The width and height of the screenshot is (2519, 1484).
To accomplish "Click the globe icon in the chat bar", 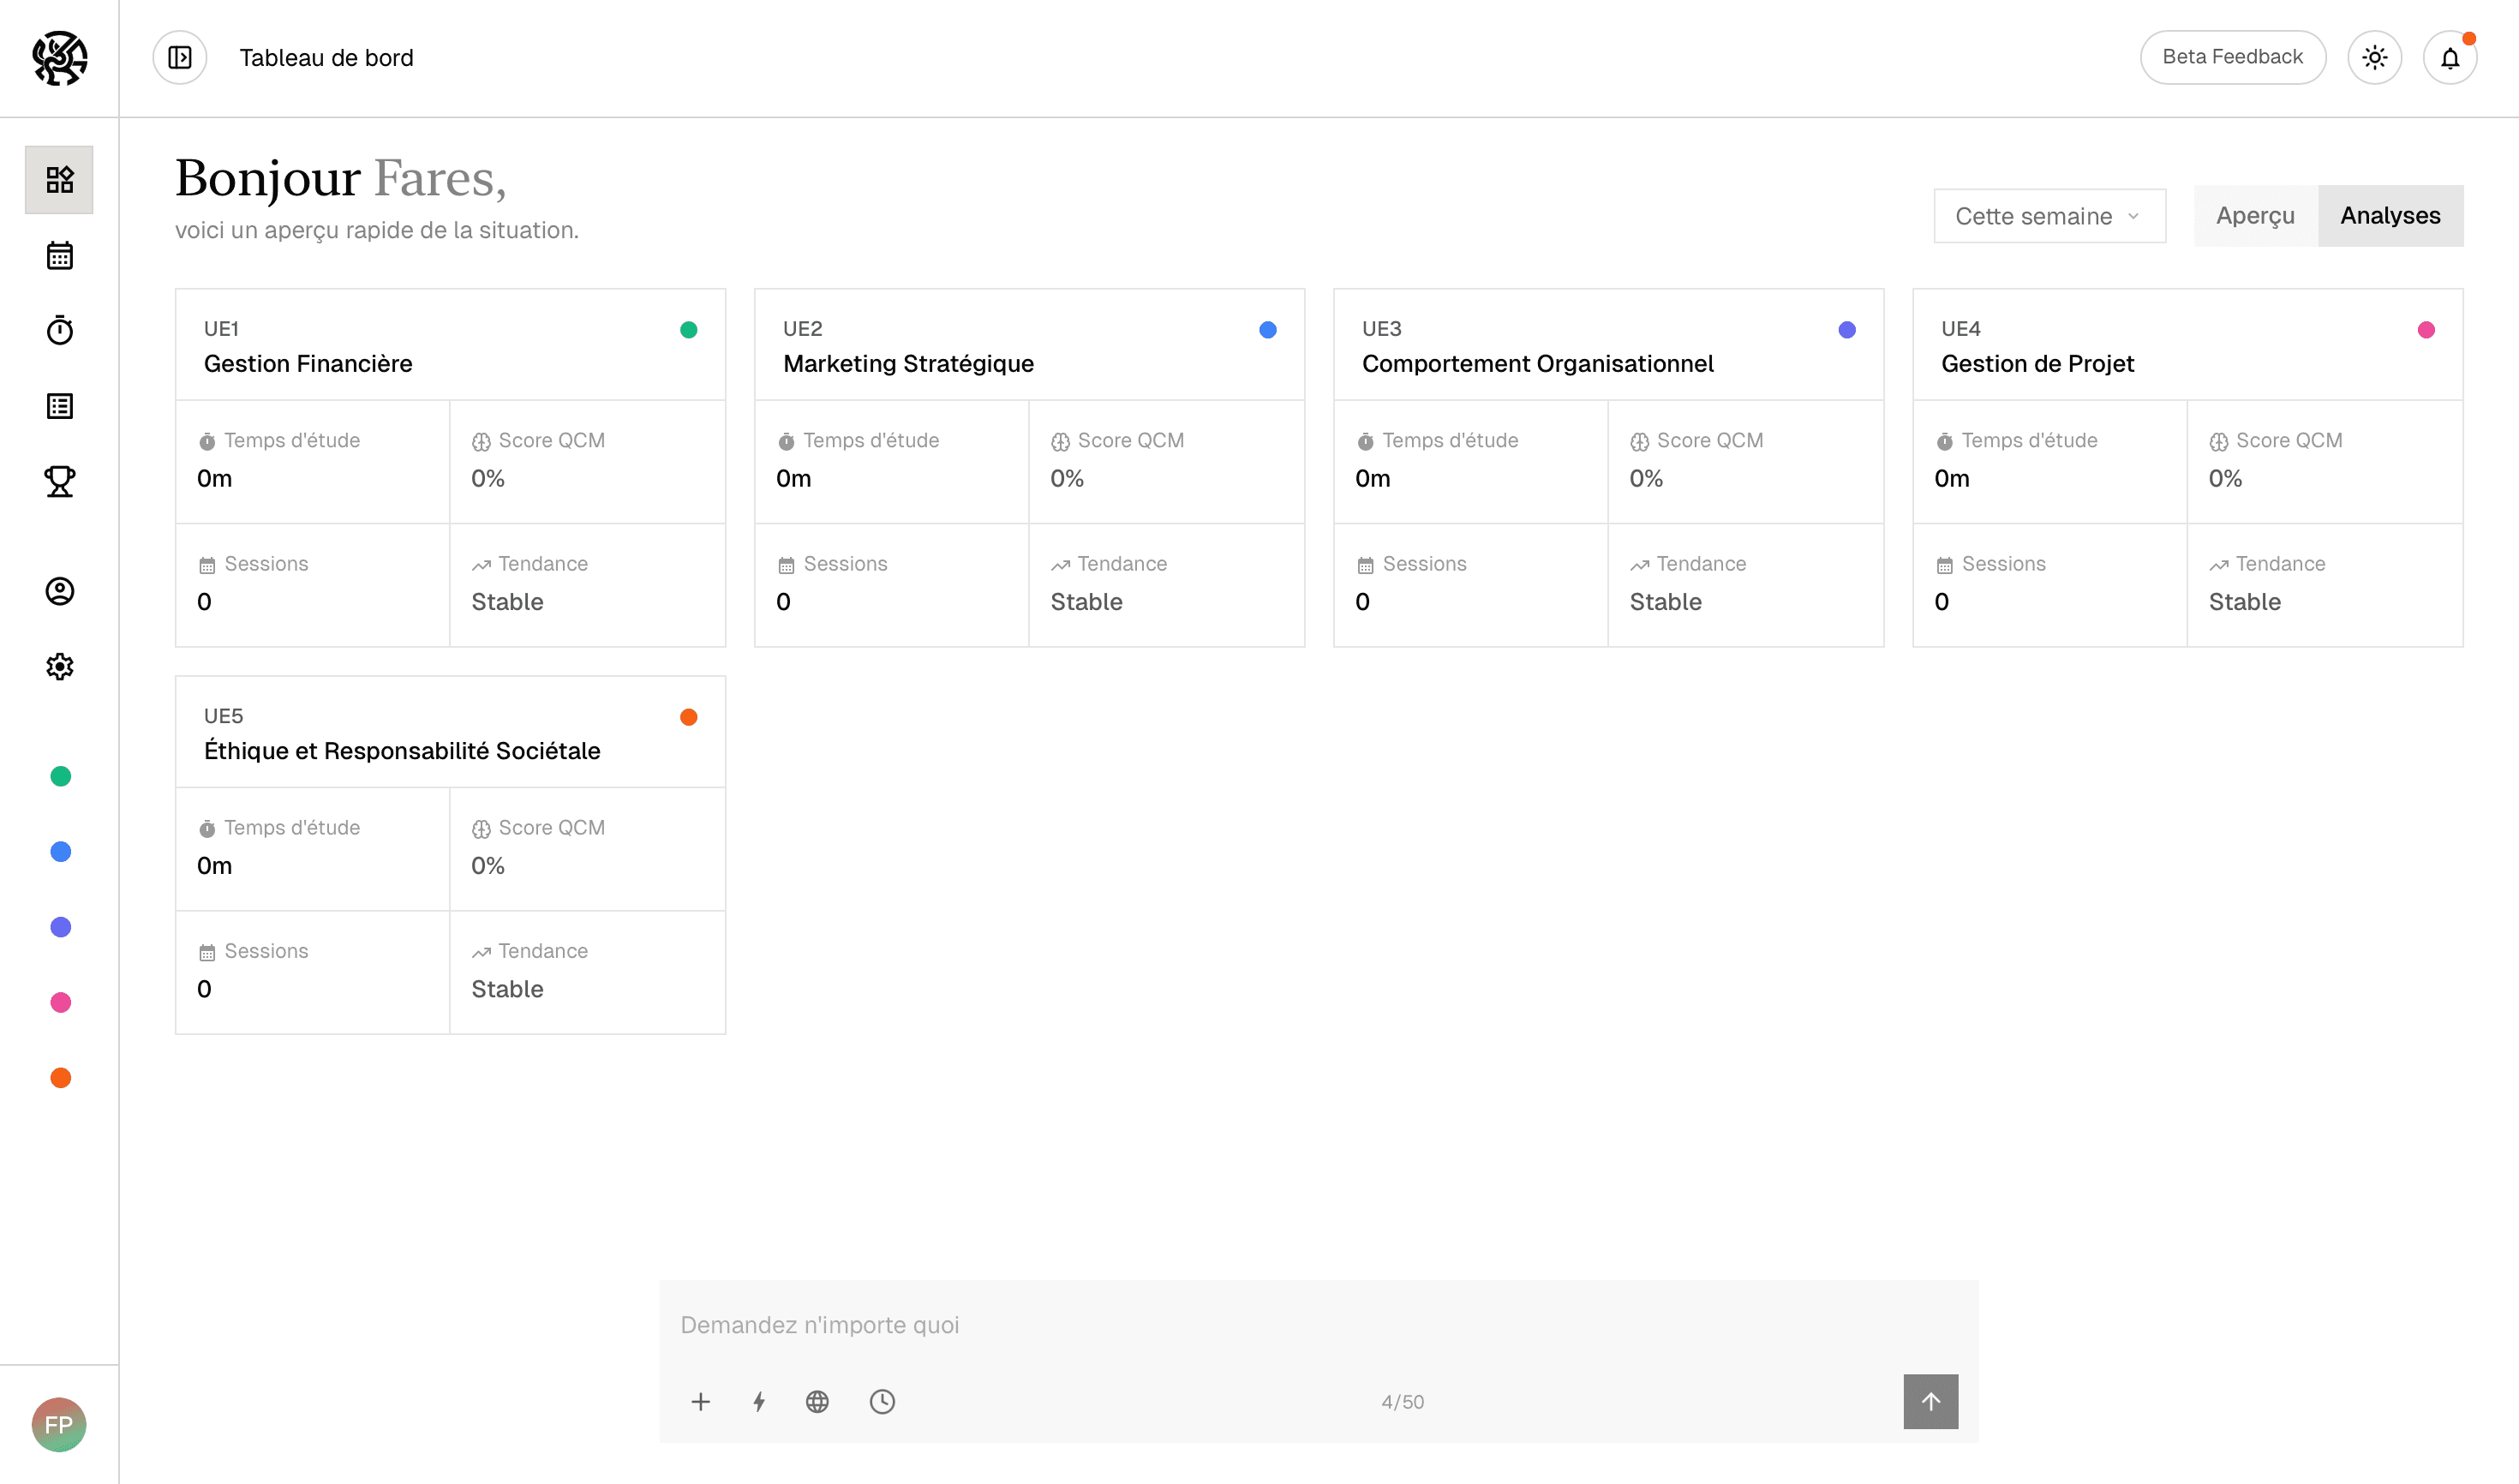I will 817,1401.
